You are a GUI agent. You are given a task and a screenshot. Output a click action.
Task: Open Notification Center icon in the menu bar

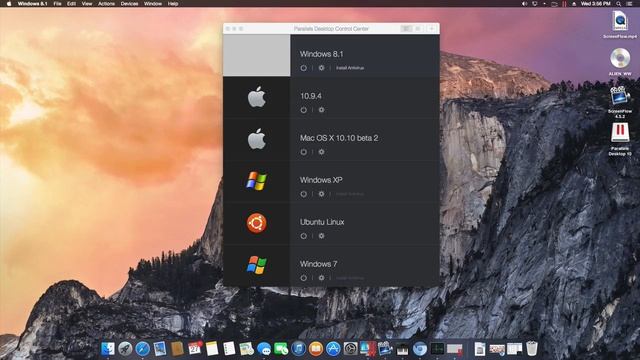tap(630, 4)
